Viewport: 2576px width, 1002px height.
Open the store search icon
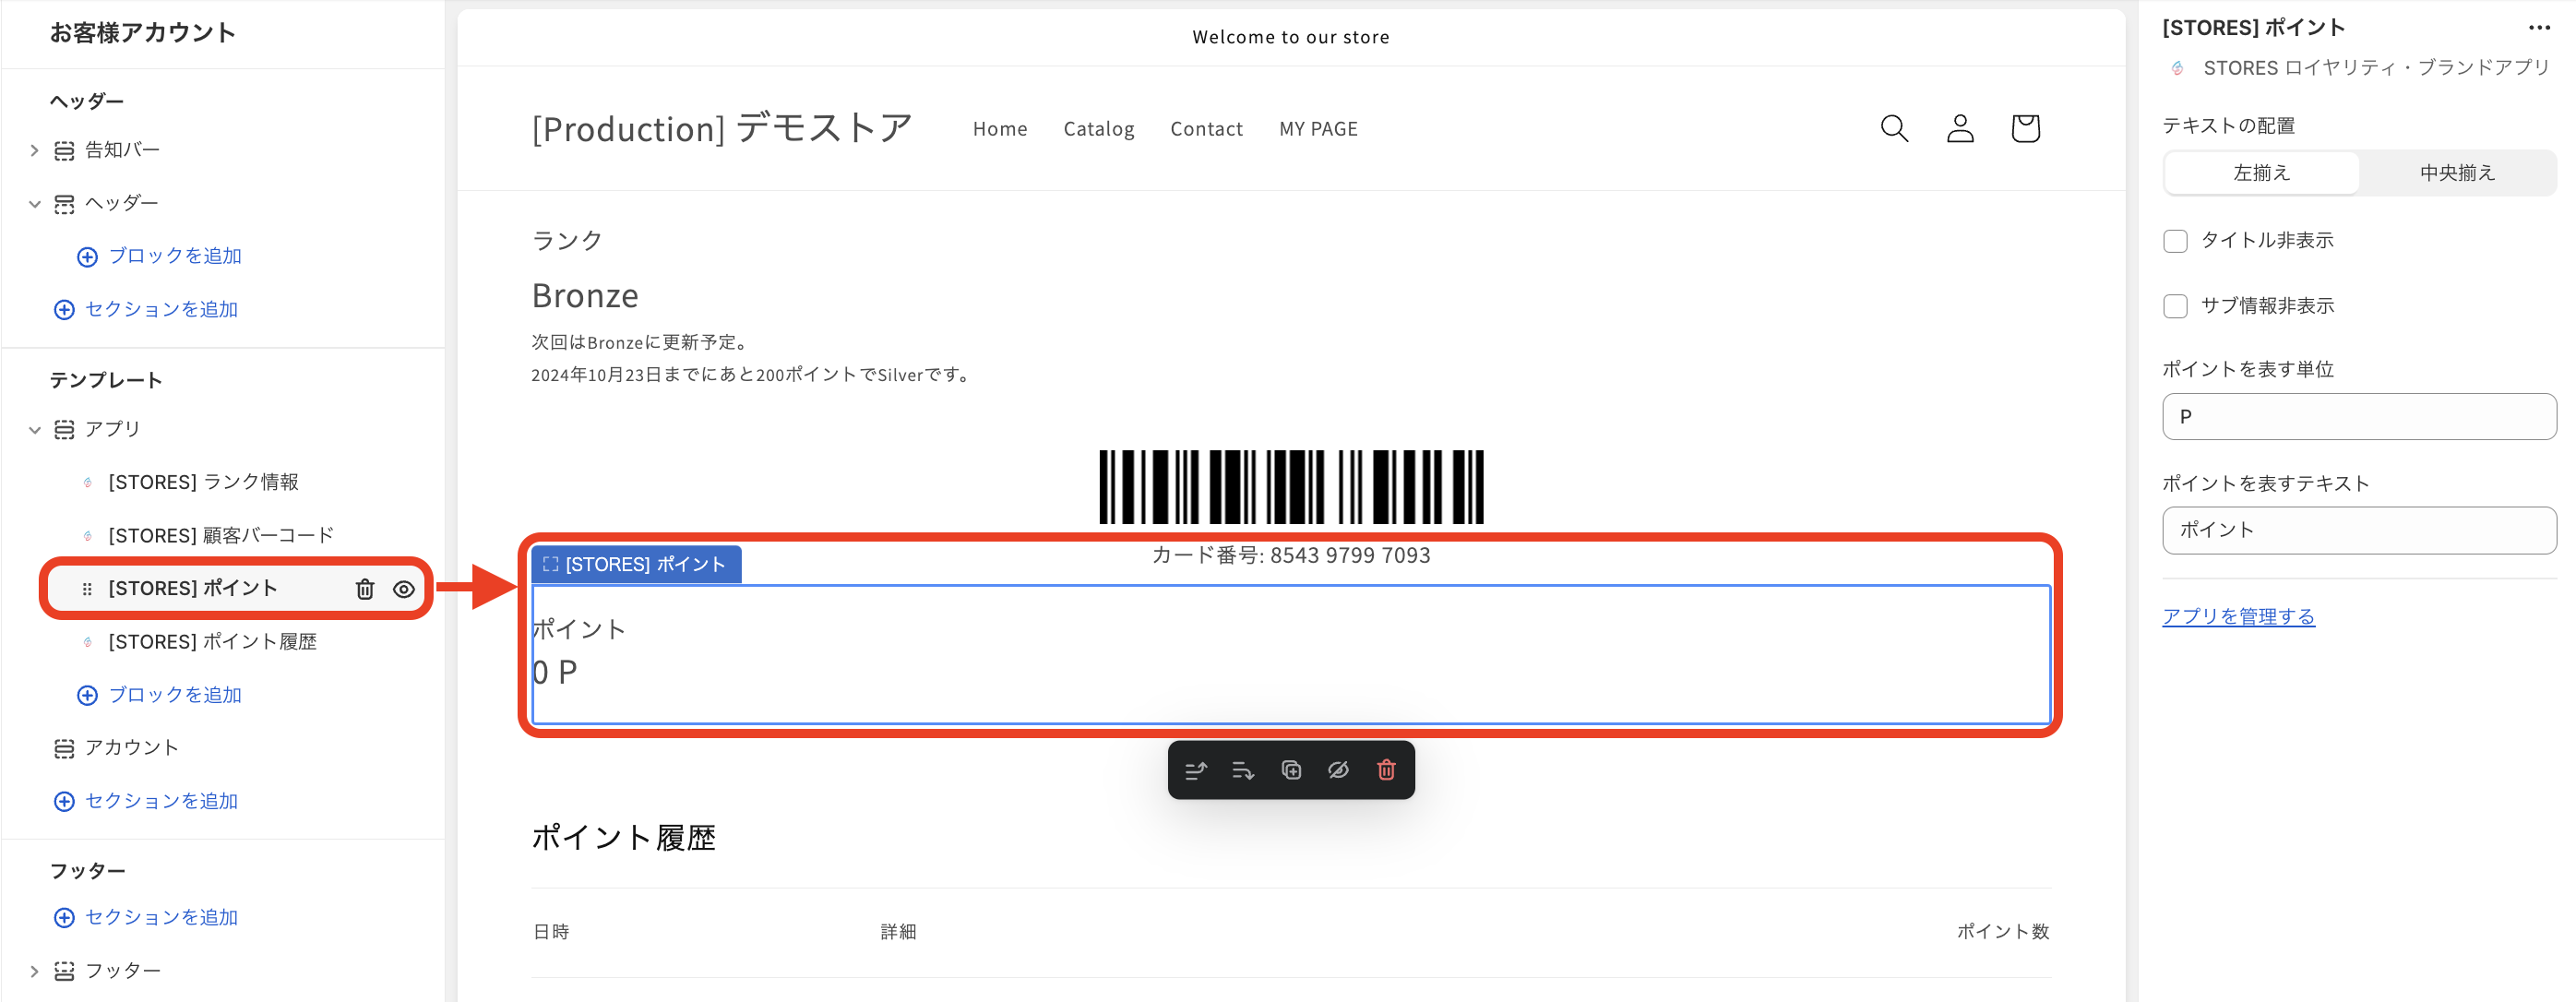[1893, 128]
